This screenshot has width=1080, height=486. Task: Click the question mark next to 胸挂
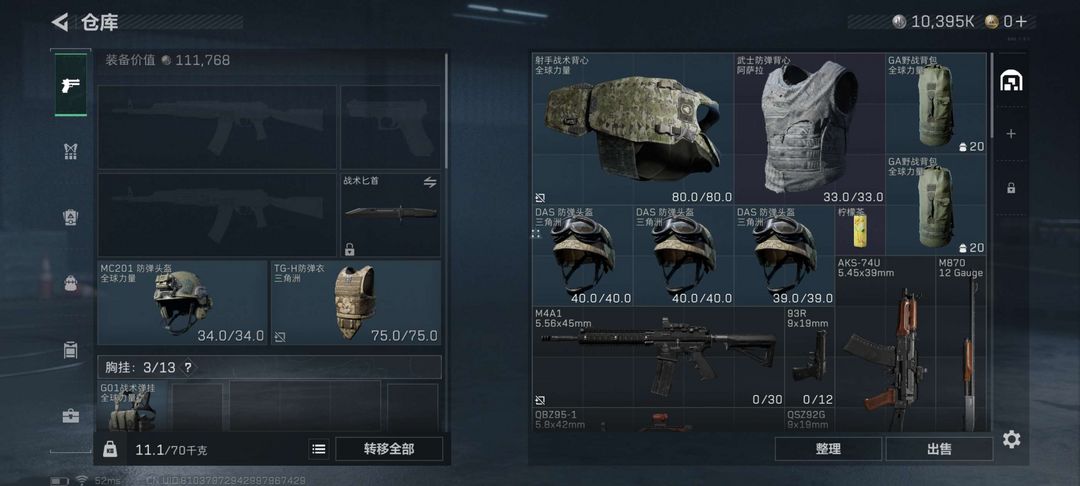point(187,368)
